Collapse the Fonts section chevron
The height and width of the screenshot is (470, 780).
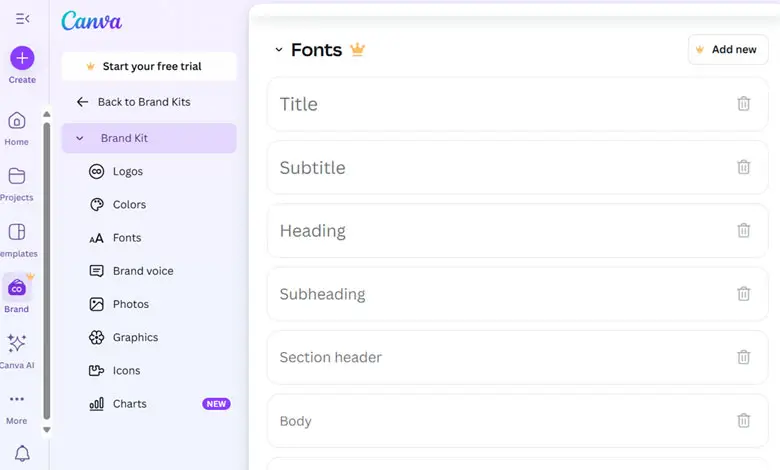279,50
